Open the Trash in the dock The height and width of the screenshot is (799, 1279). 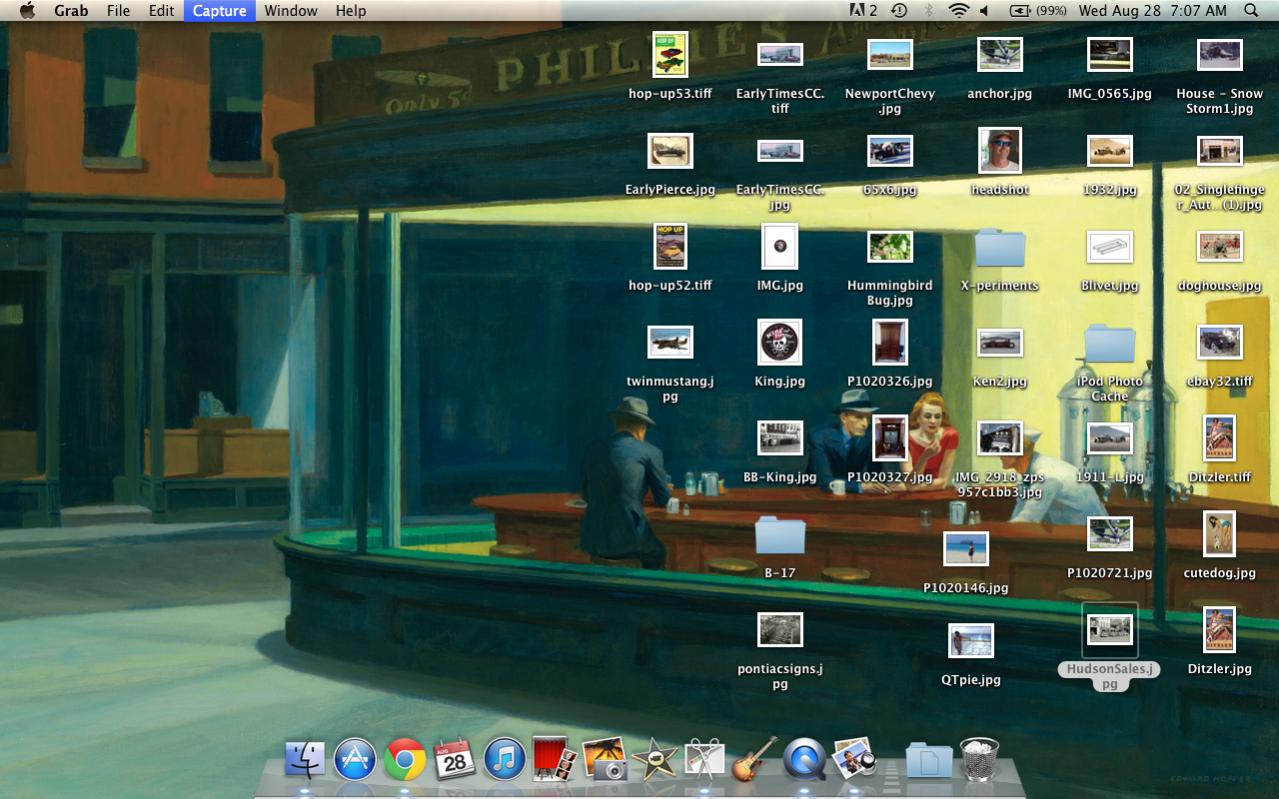click(x=979, y=760)
